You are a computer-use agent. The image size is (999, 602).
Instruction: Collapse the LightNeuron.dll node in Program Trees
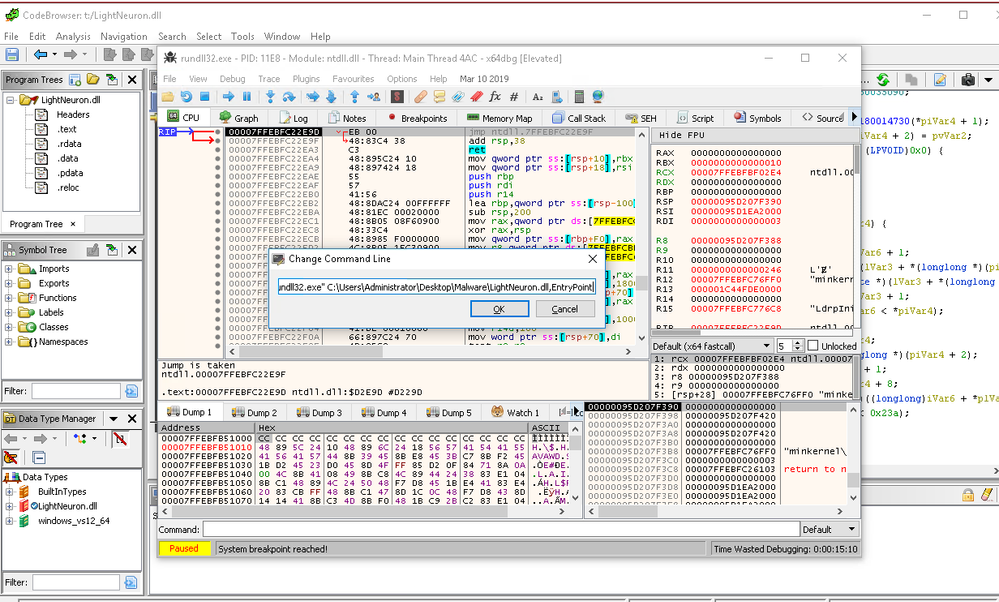(10, 100)
